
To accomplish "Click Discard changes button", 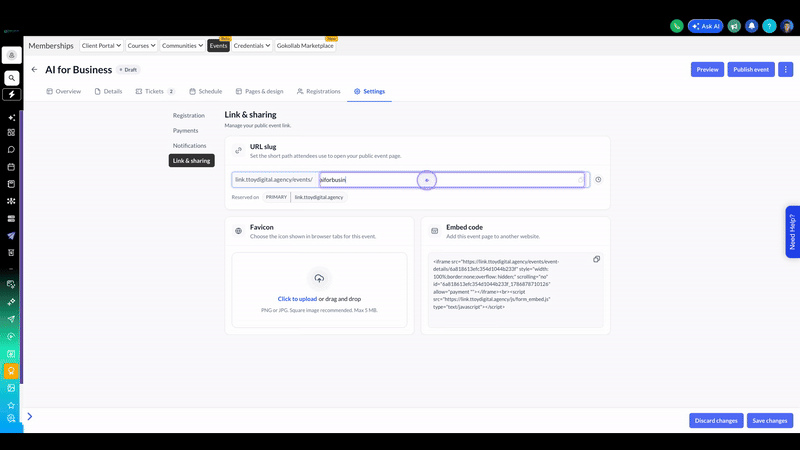I will (x=716, y=420).
